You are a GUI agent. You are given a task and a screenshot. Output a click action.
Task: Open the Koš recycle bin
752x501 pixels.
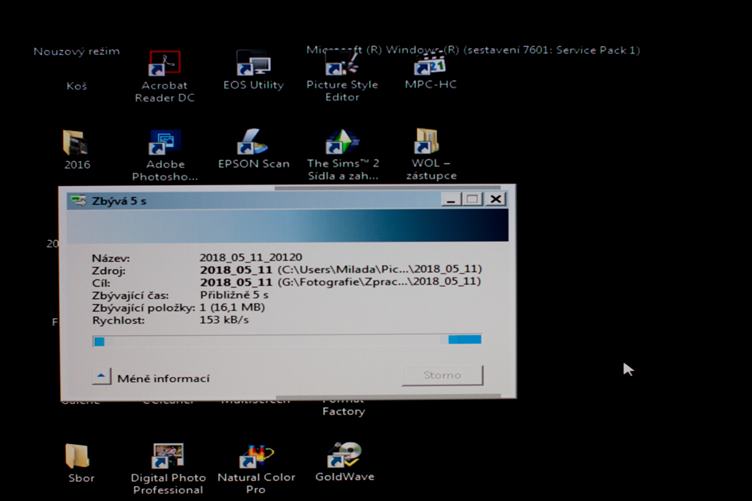[x=77, y=86]
